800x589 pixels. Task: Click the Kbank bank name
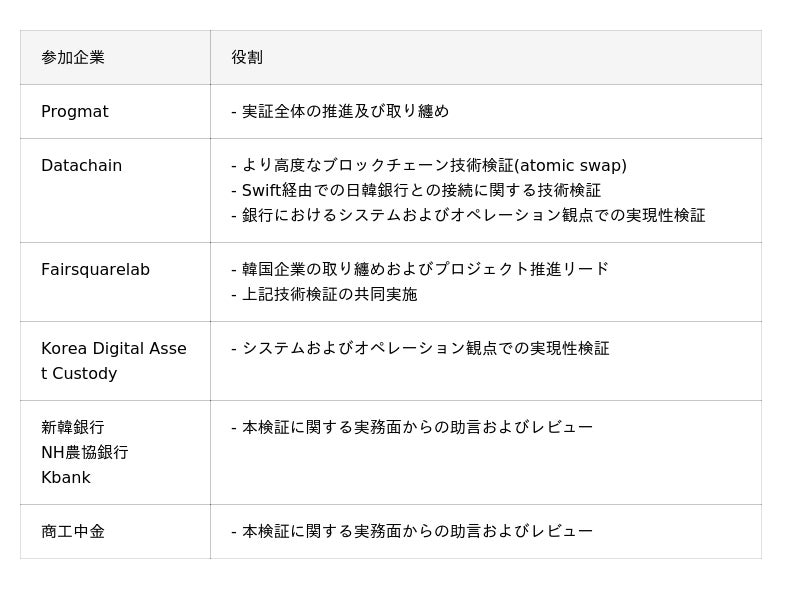[66, 477]
